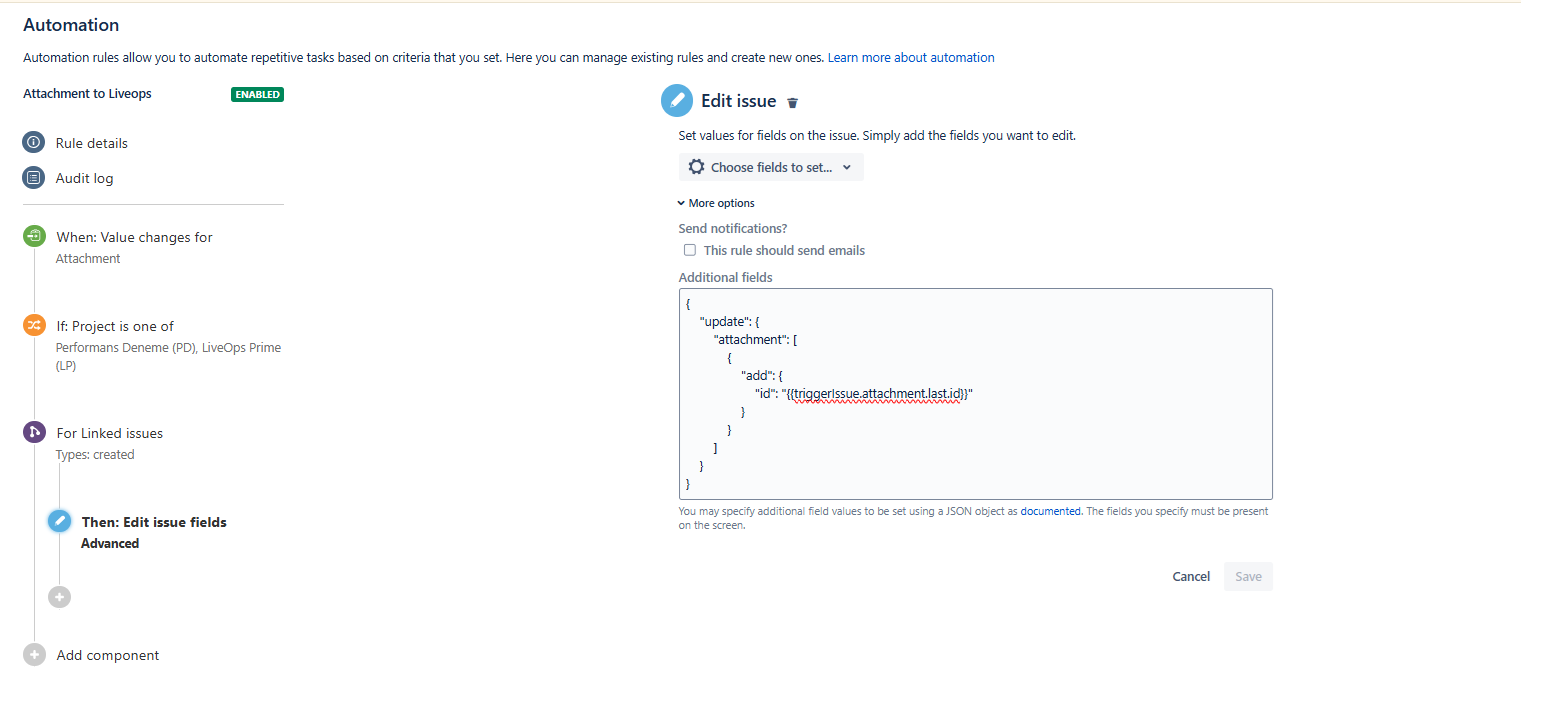Open Rule details info icon
Viewport: 1546px width, 727px height.
coord(34,143)
